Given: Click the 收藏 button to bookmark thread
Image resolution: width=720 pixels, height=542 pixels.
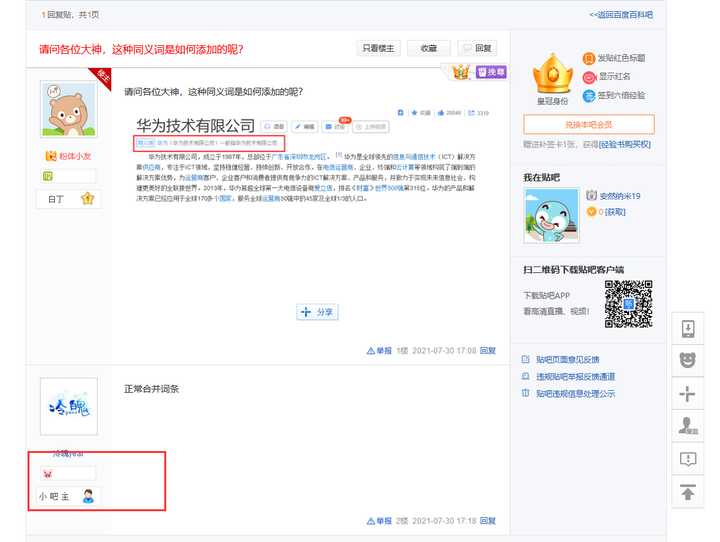Looking at the screenshot, I should 428,48.
